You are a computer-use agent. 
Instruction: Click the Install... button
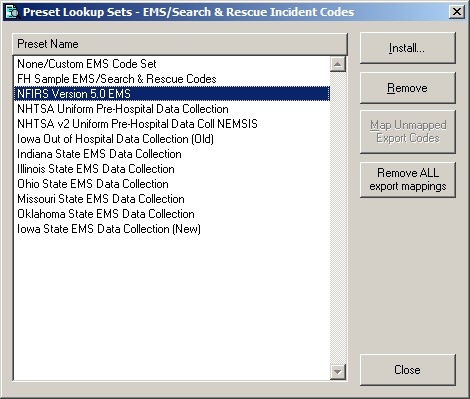408,48
